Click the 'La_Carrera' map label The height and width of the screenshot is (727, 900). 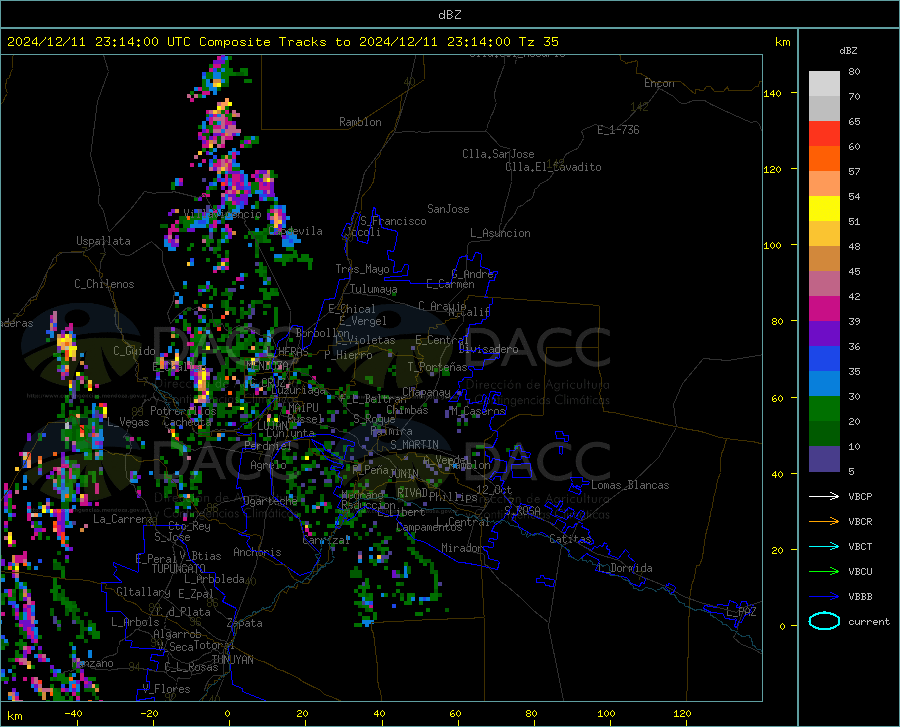click(x=123, y=519)
